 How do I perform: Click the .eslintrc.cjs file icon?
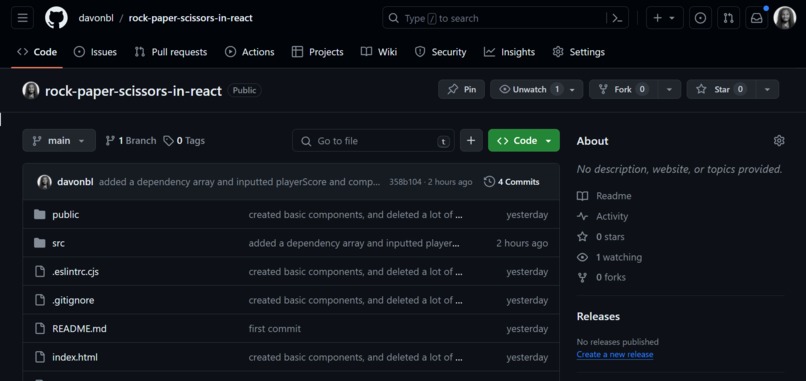point(40,271)
